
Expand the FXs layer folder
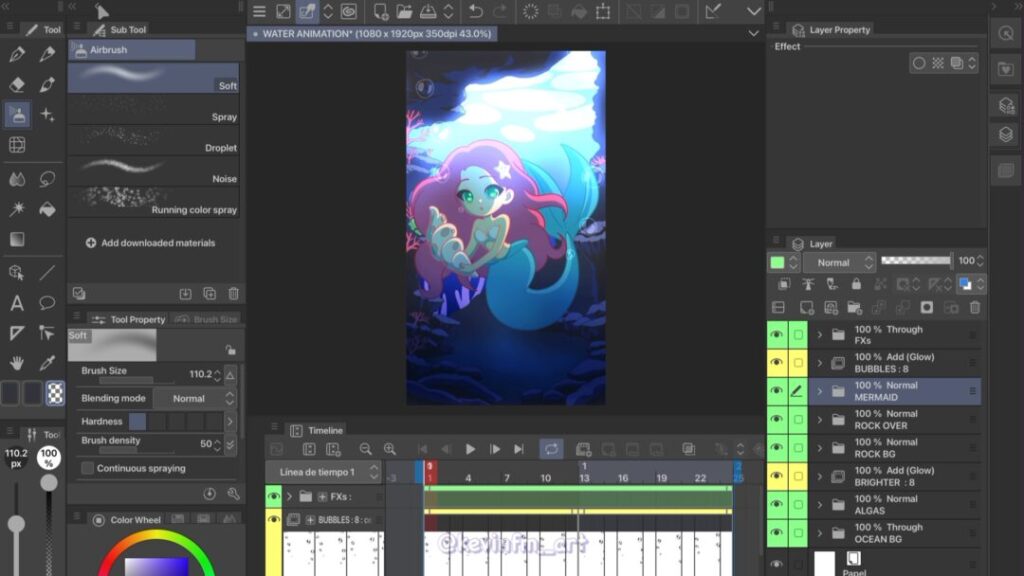point(820,335)
